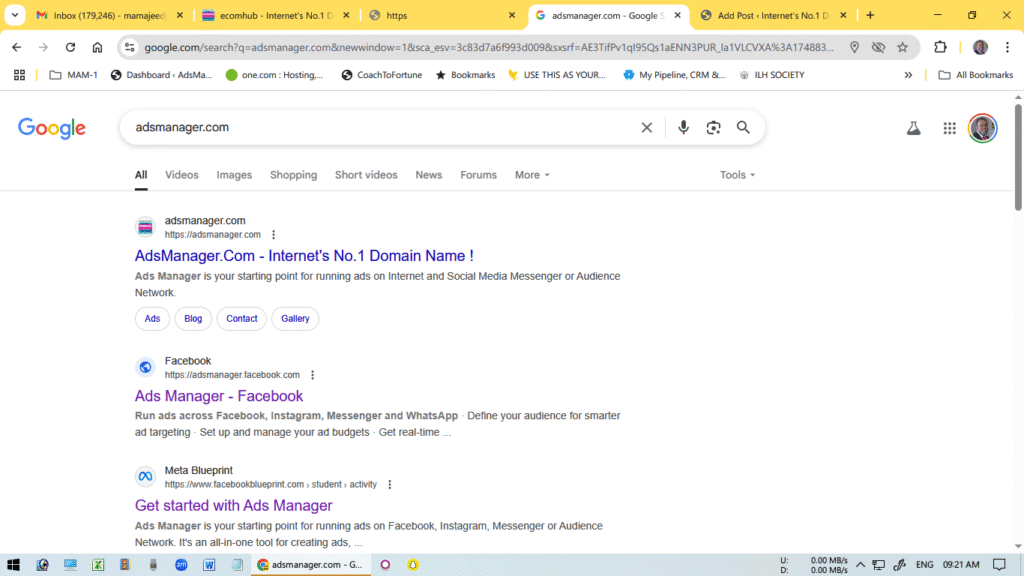Open the Ads Manager - Facebook result
The image size is (1024, 576).
(219, 396)
